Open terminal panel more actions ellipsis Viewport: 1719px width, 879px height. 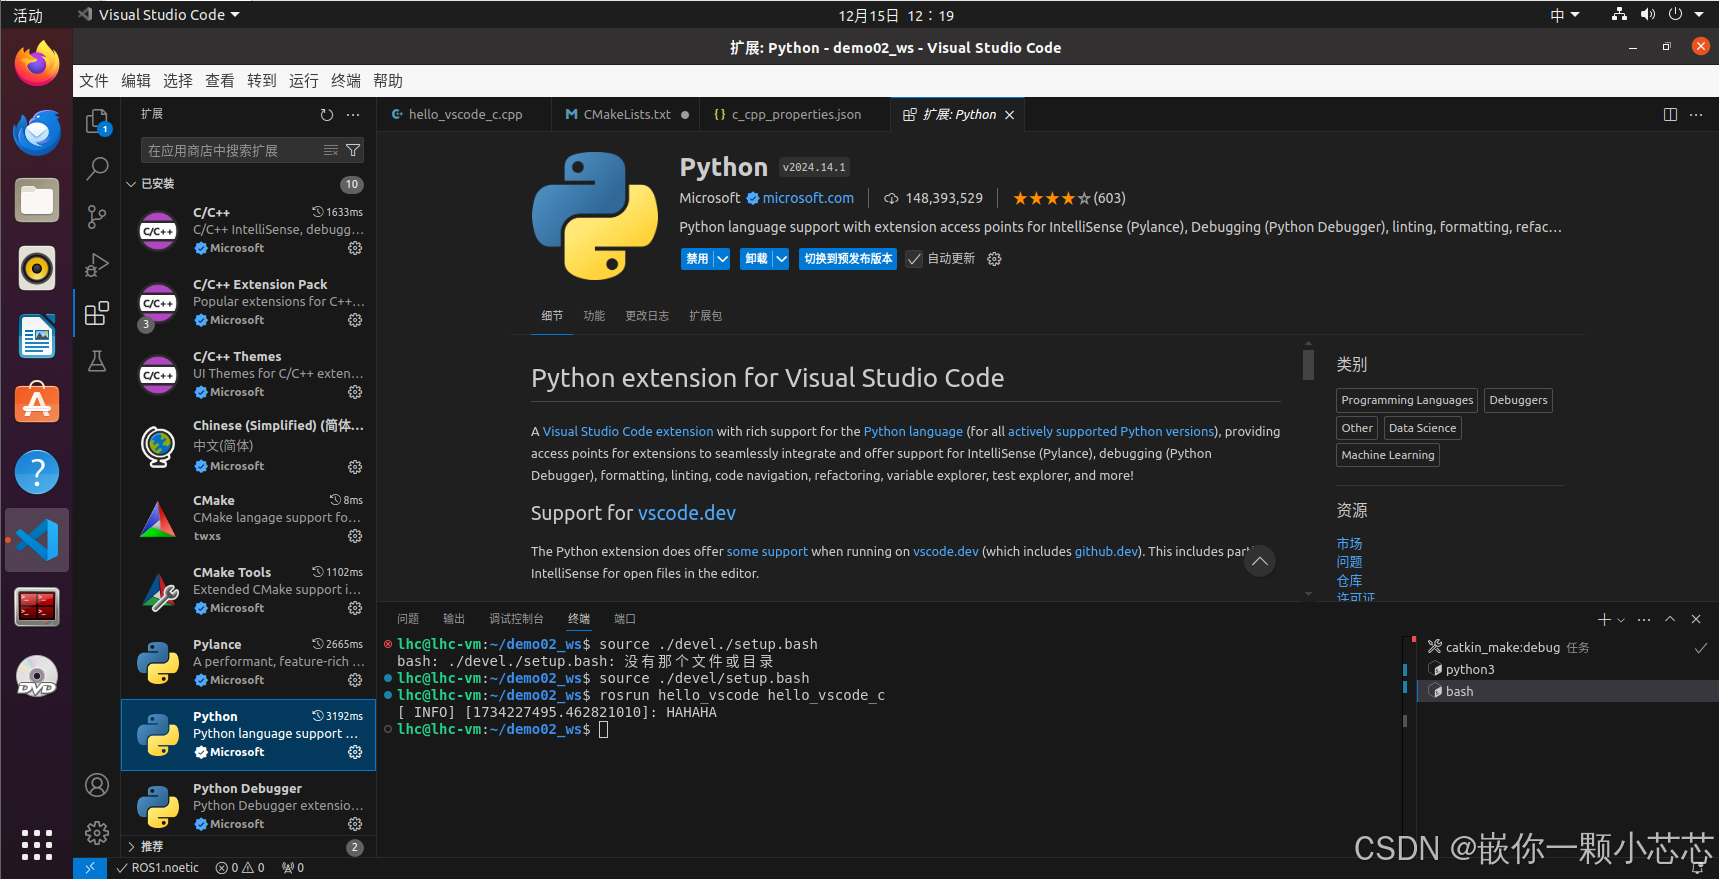click(1644, 620)
